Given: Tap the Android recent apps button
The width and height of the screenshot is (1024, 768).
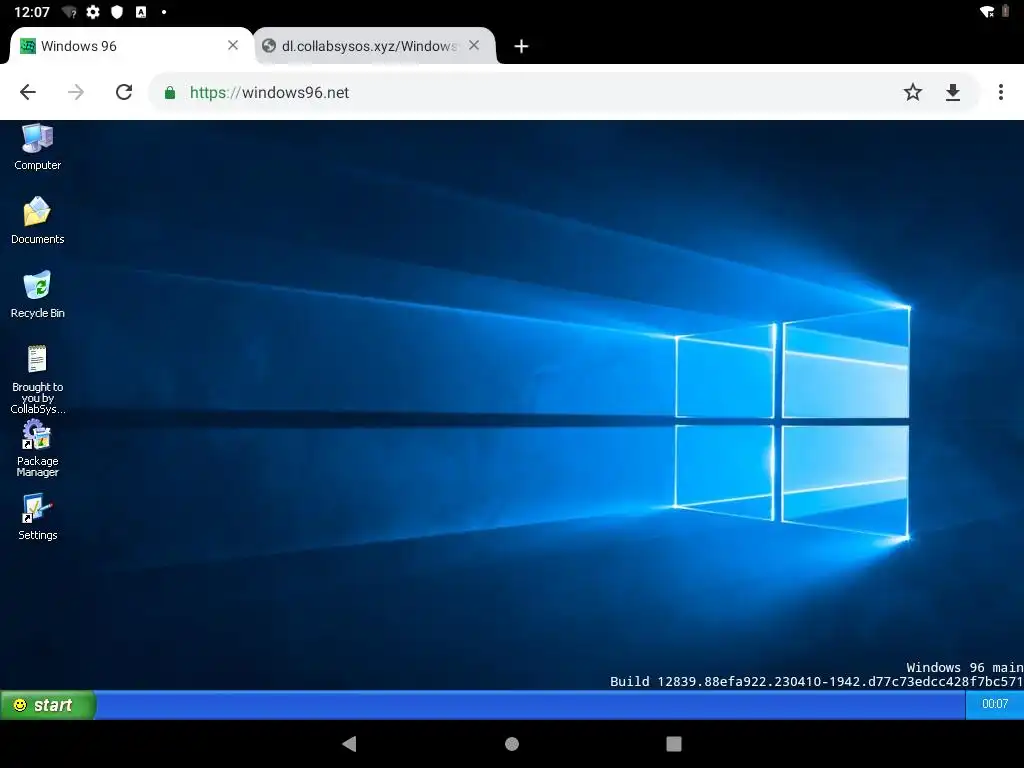Looking at the screenshot, I should pos(673,744).
